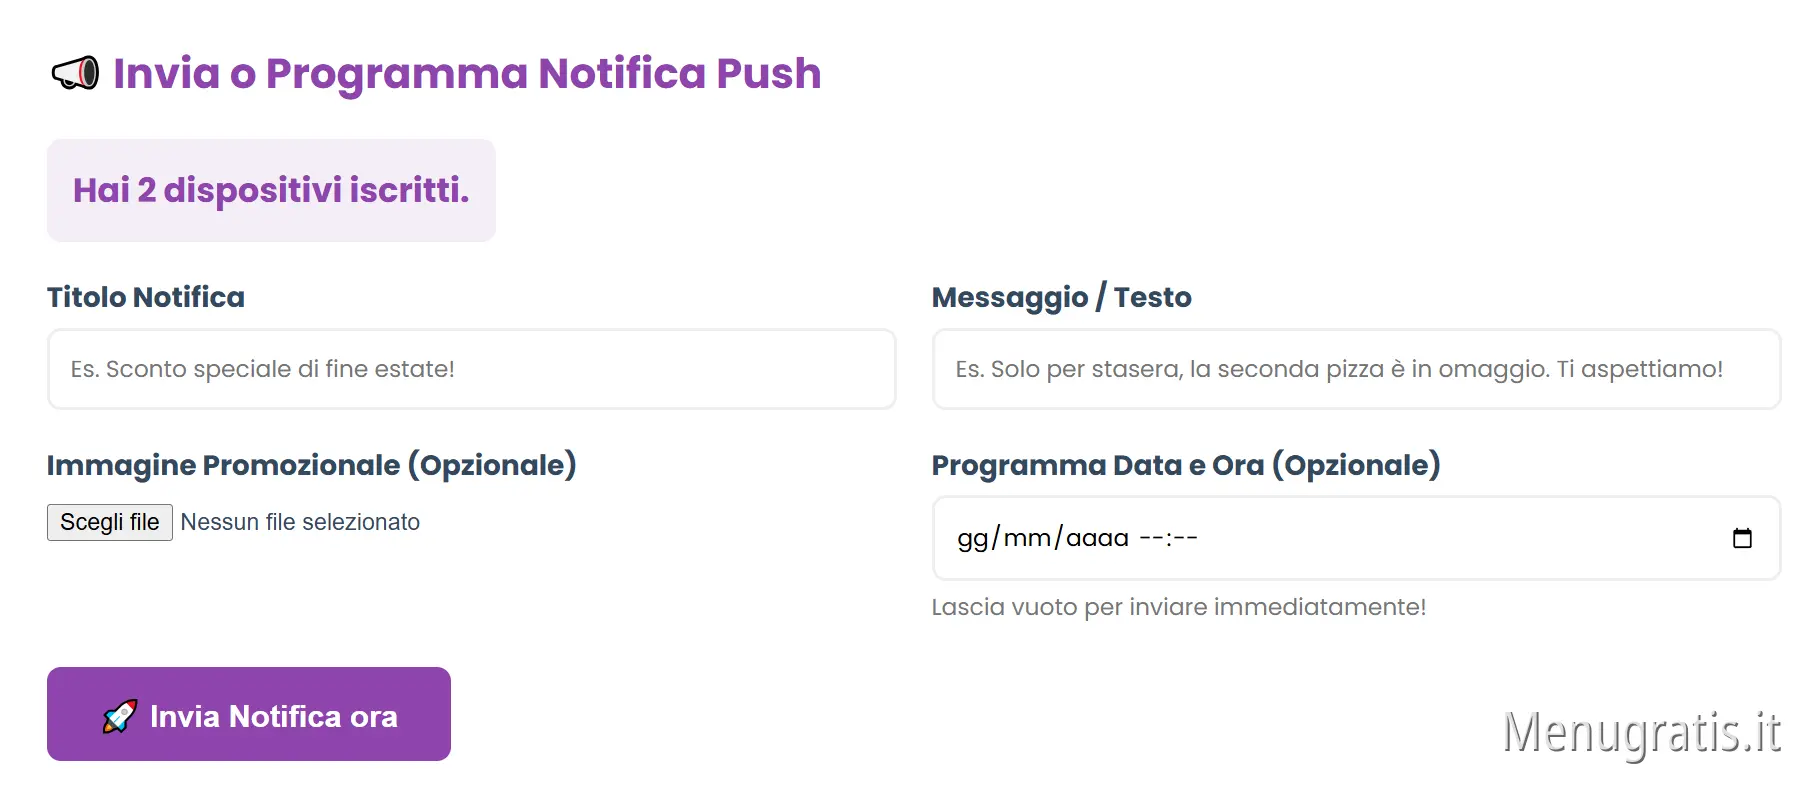This screenshot has width=1801, height=785.
Task: Click the heading 'Invia o Programma Notifica Push'
Action: 467,73
